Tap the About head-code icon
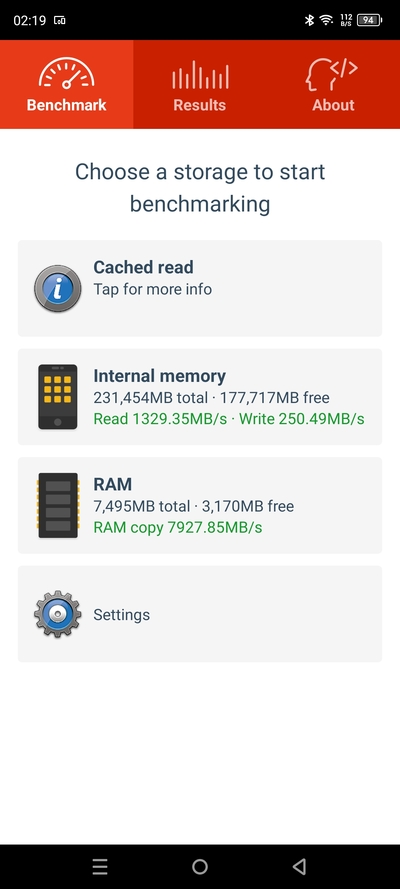The image size is (400, 889). (333, 75)
